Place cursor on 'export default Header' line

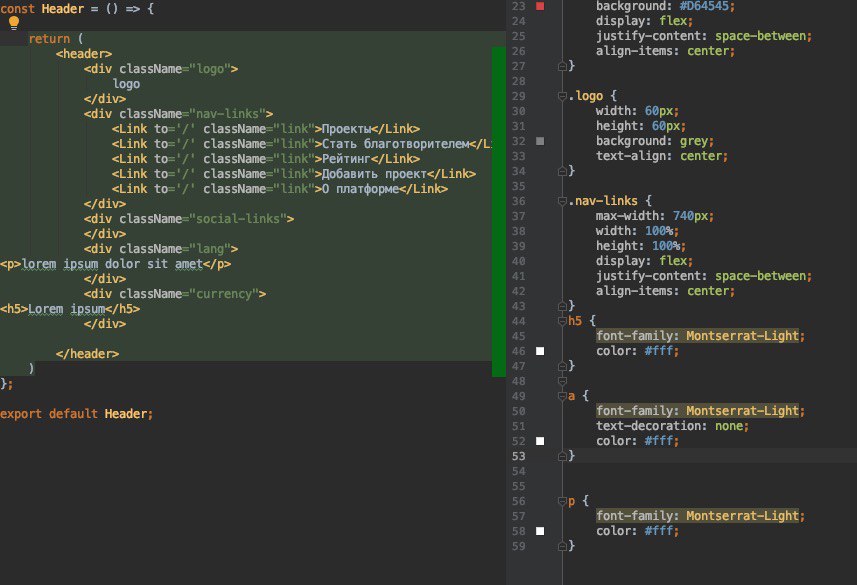[76, 414]
